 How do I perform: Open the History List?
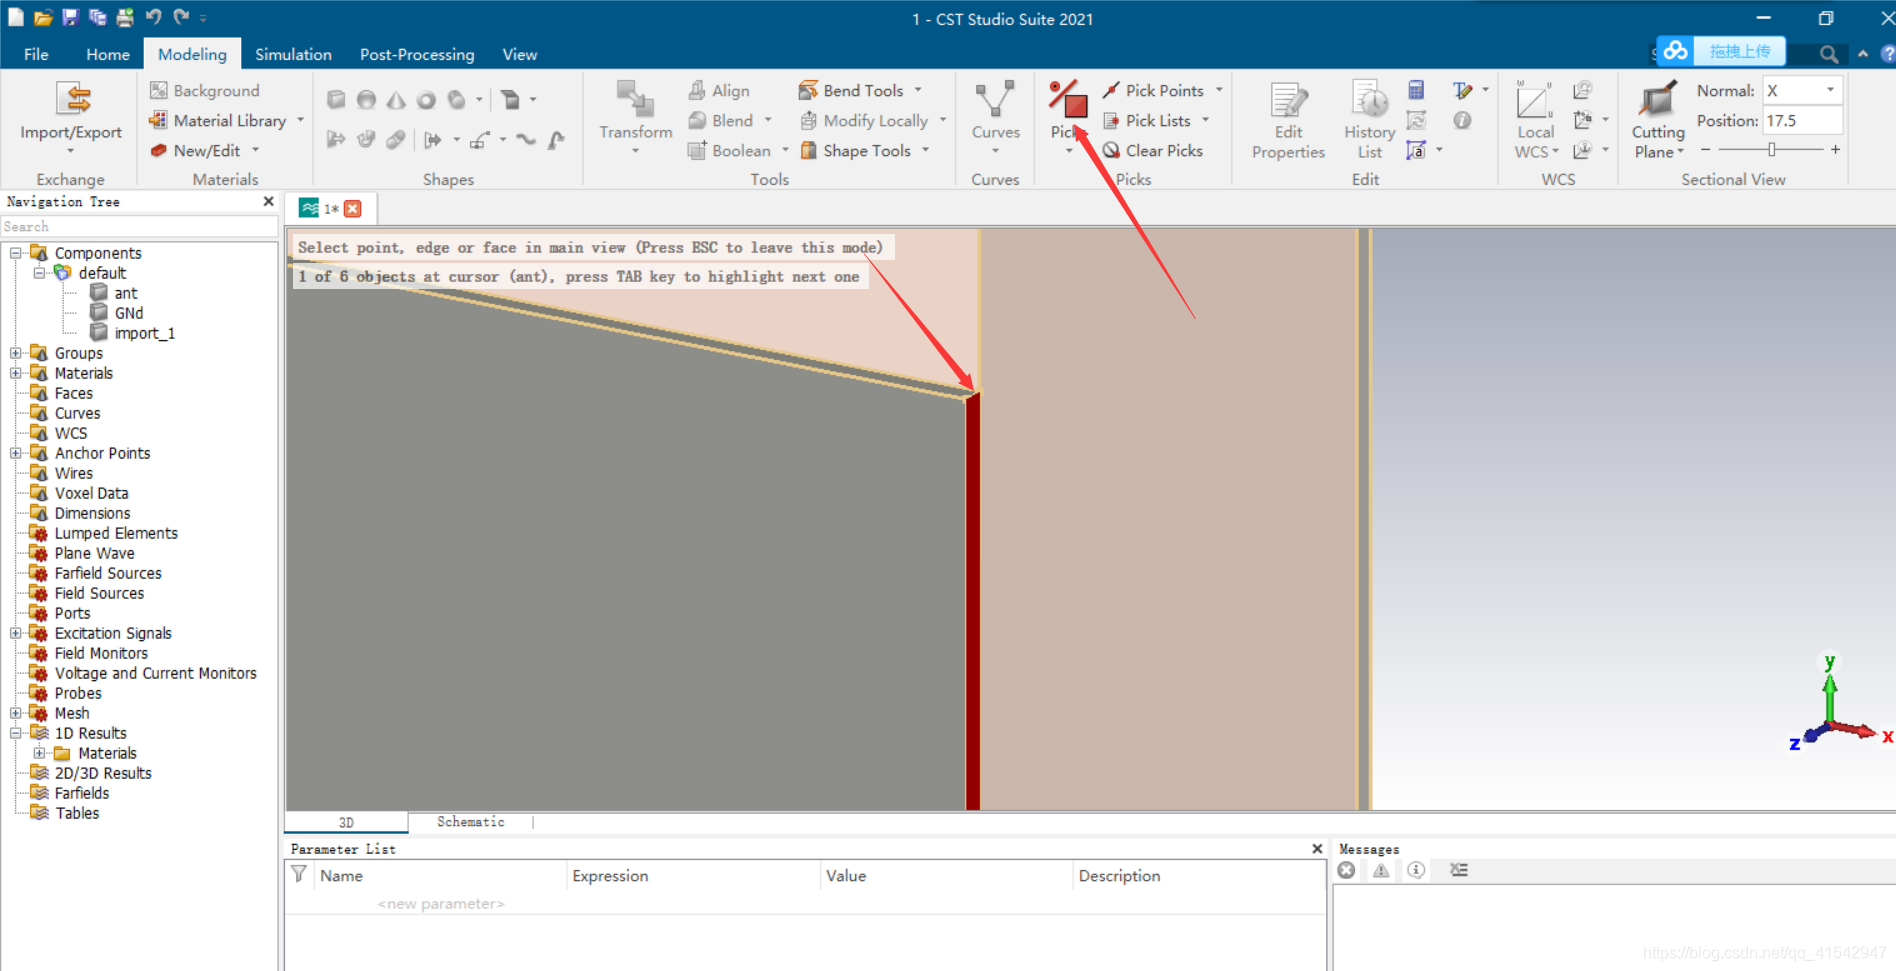click(x=1369, y=120)
